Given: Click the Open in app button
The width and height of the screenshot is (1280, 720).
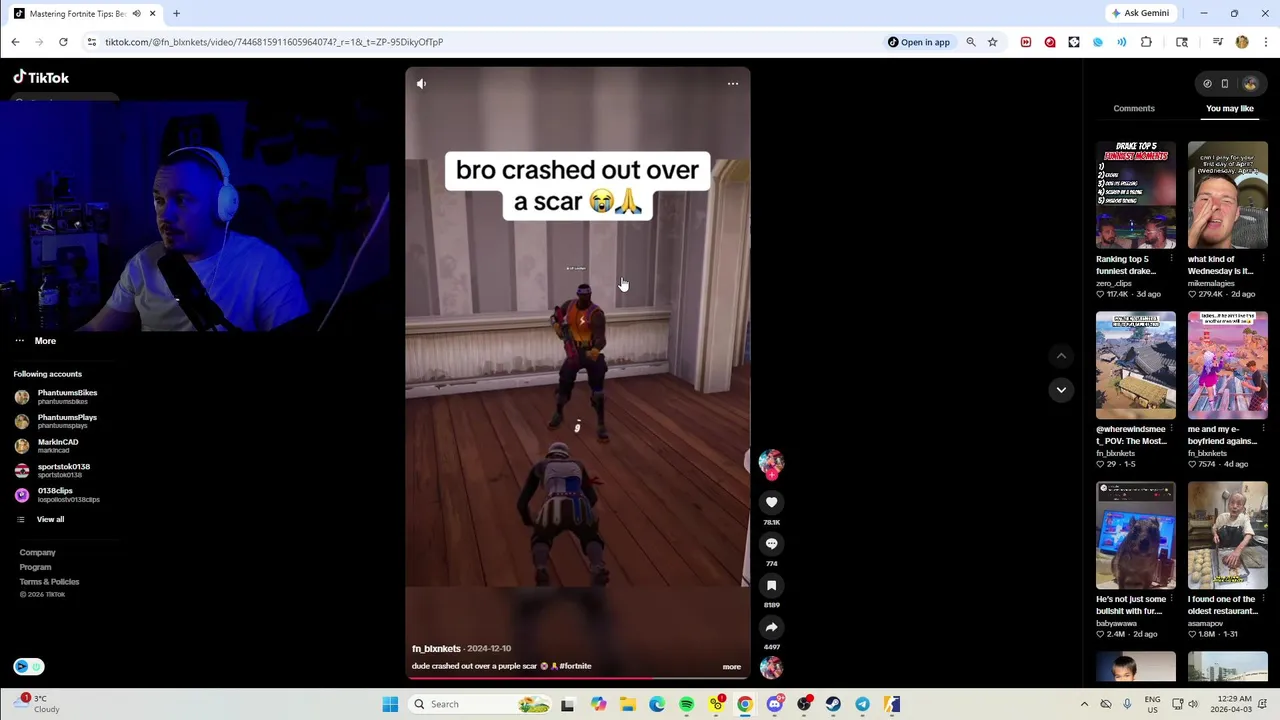Looking at the screenshot, I should 919,42.
